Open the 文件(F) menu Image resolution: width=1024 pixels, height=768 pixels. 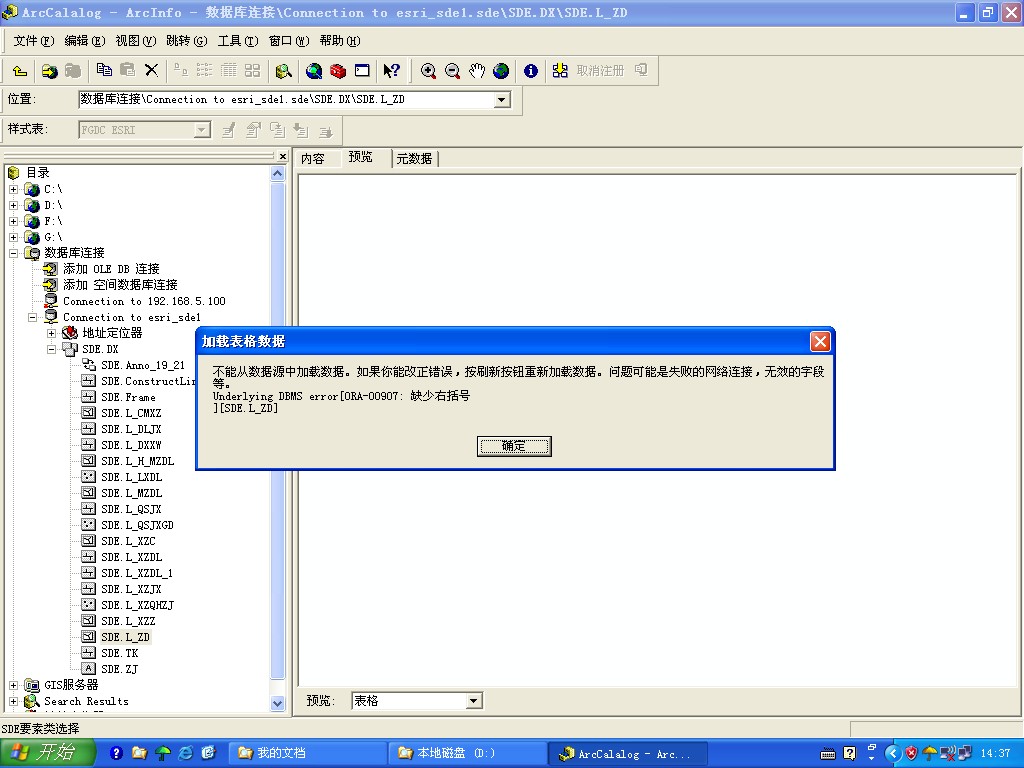click(x=33, y=41)
